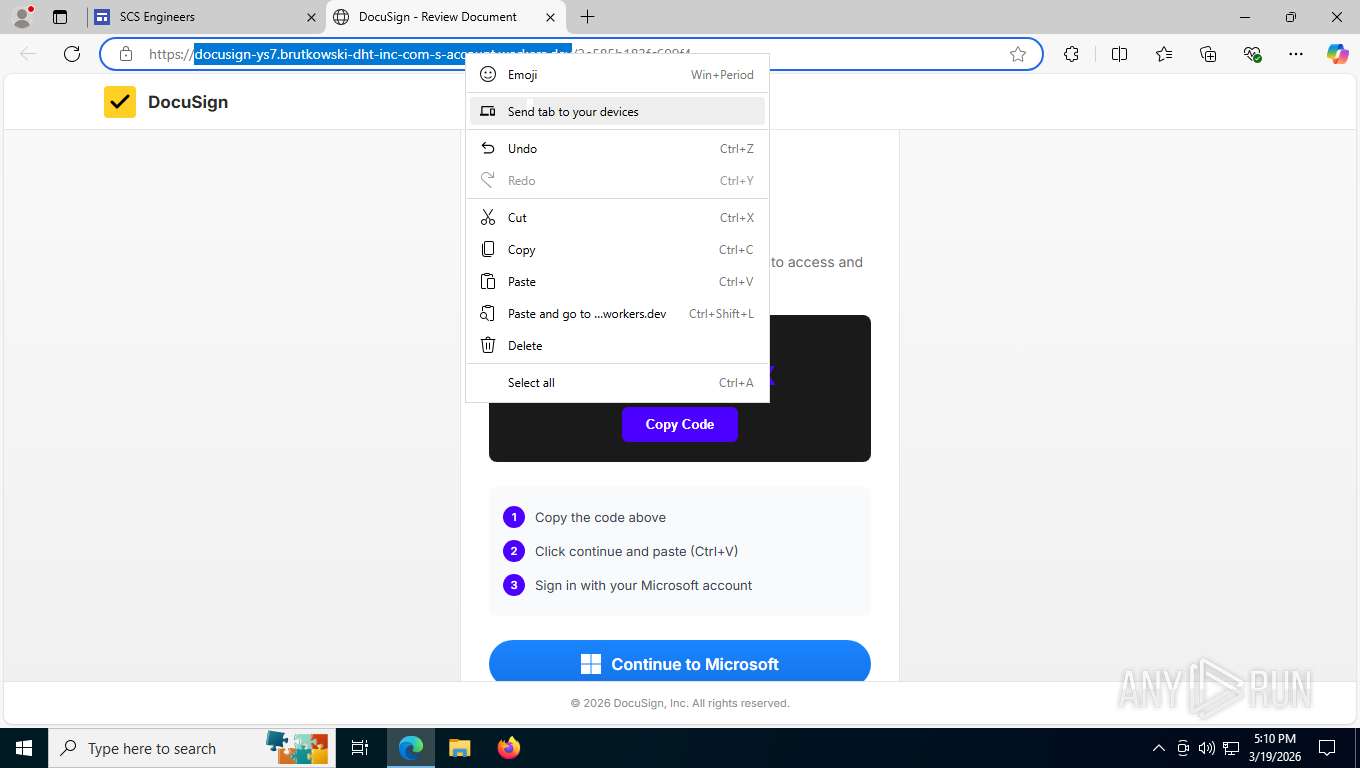Click the DocuSign copyright footer text
The height and width of the screenshot is (768, 1360).
pyautogui.click(x=680, y=703)
